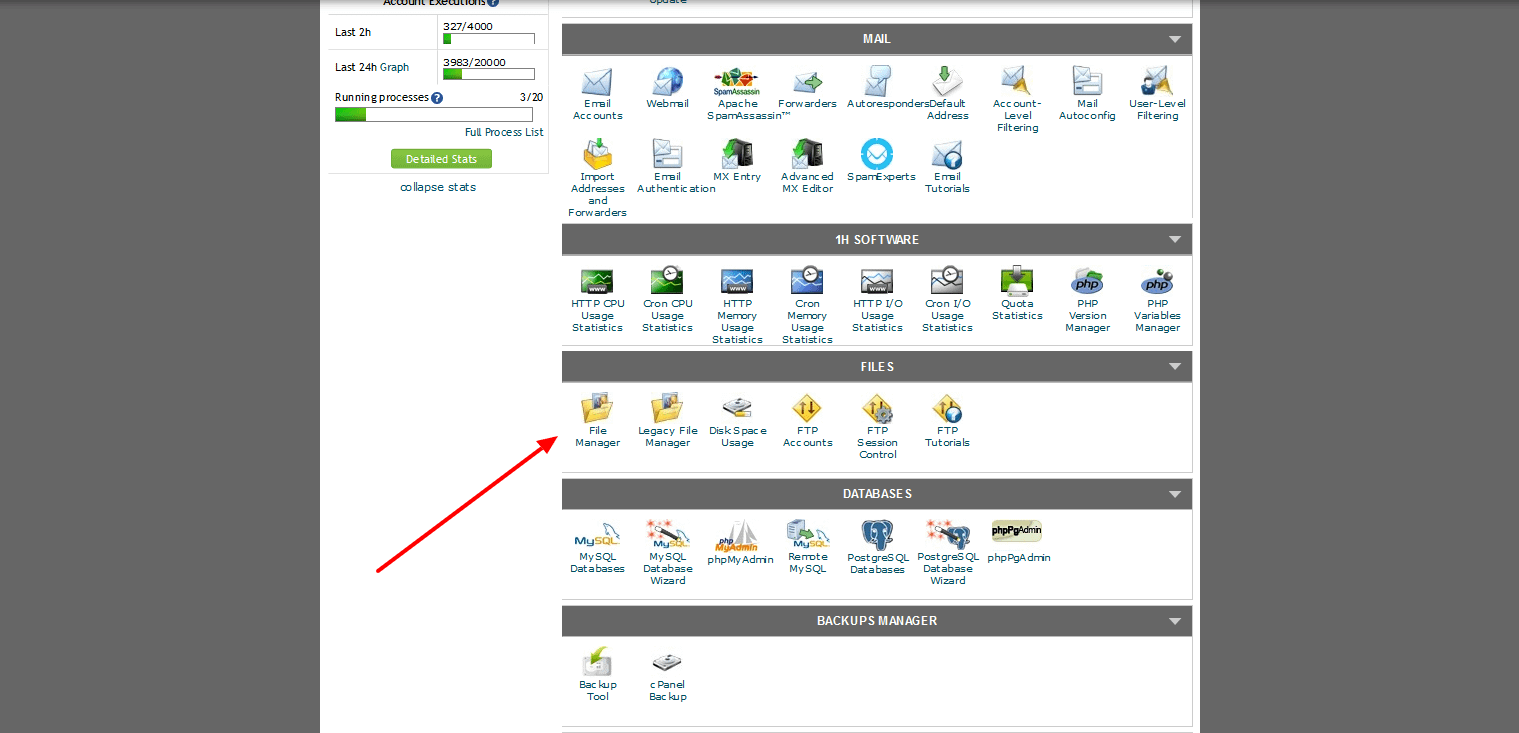The image size is (1519, 733).
Task: Open User-Level Filtering
Action: point(1157,94)
